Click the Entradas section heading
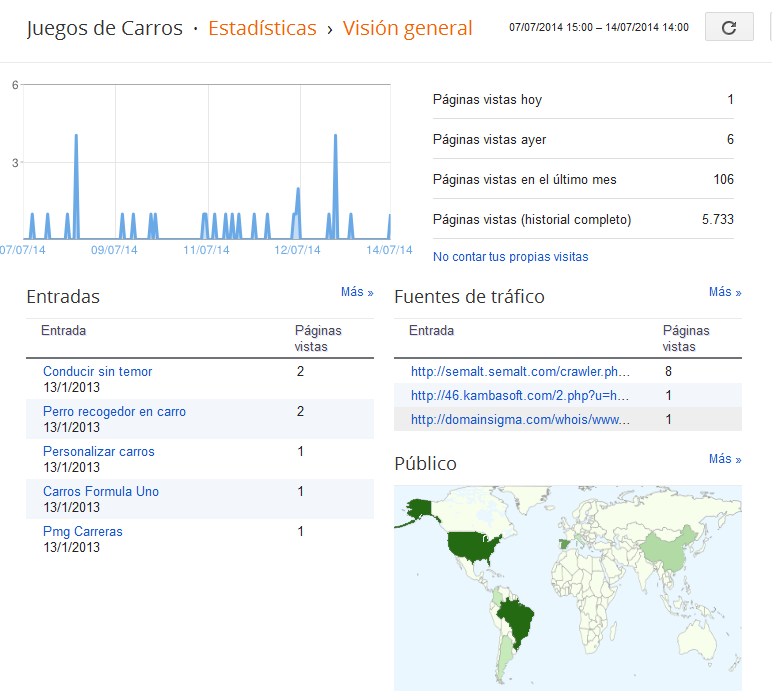 (x=63, y=297)
